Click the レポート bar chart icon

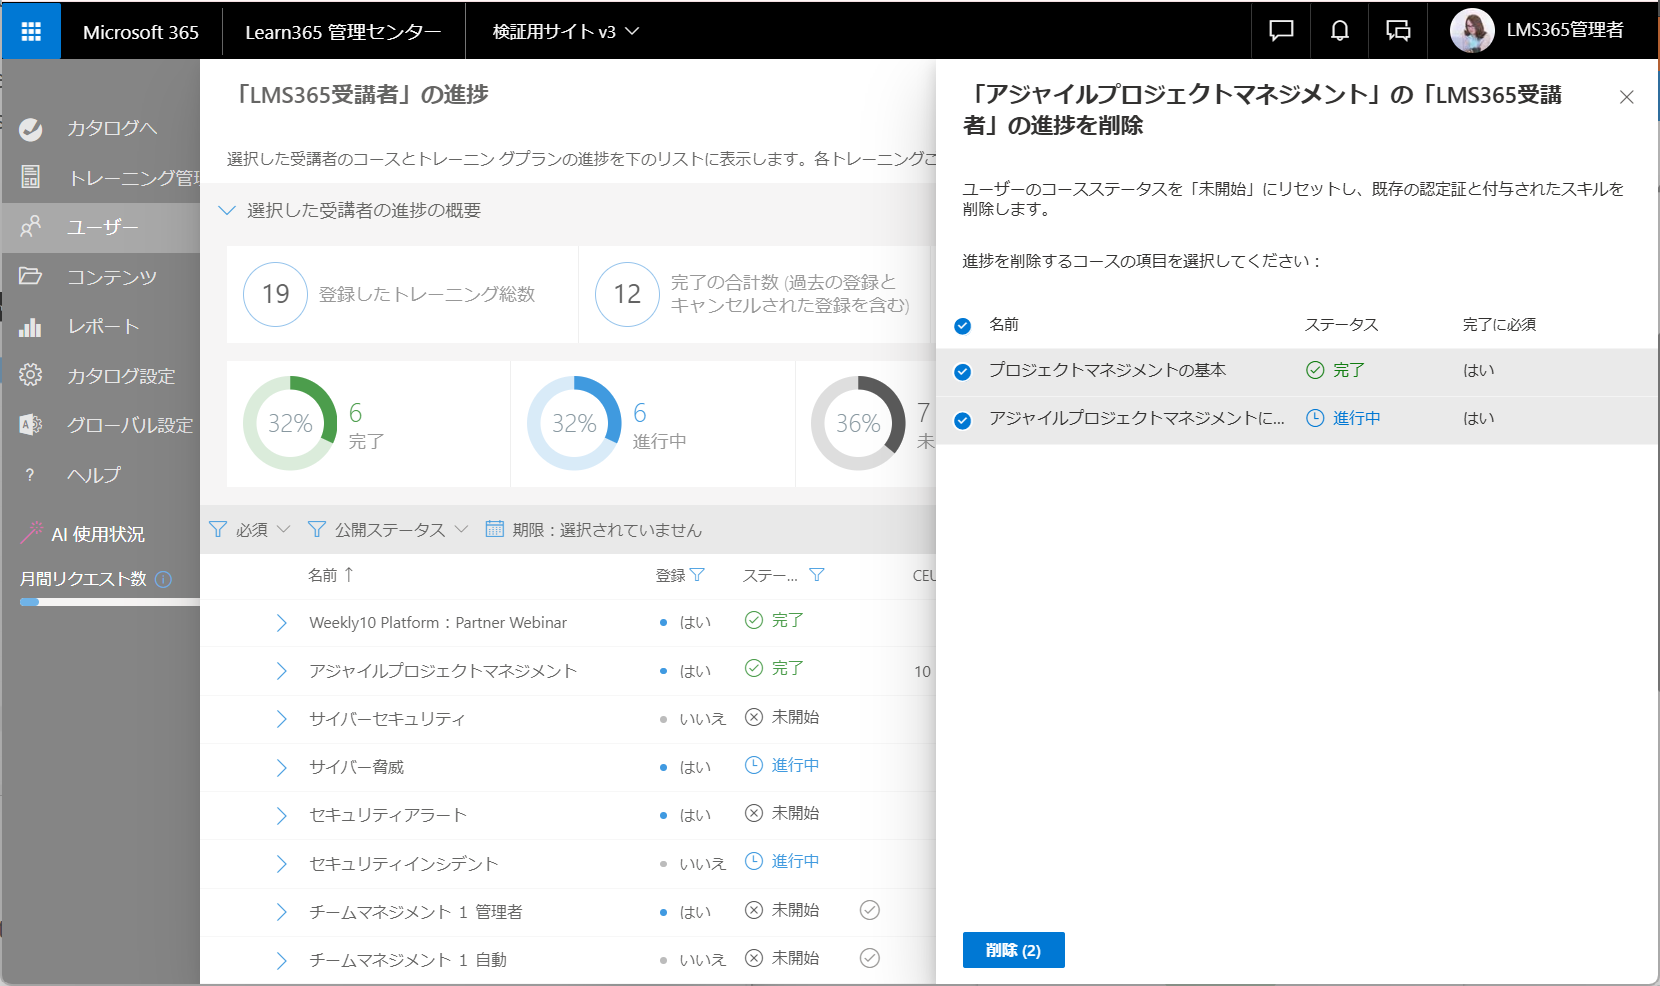(x=31, y=327)
